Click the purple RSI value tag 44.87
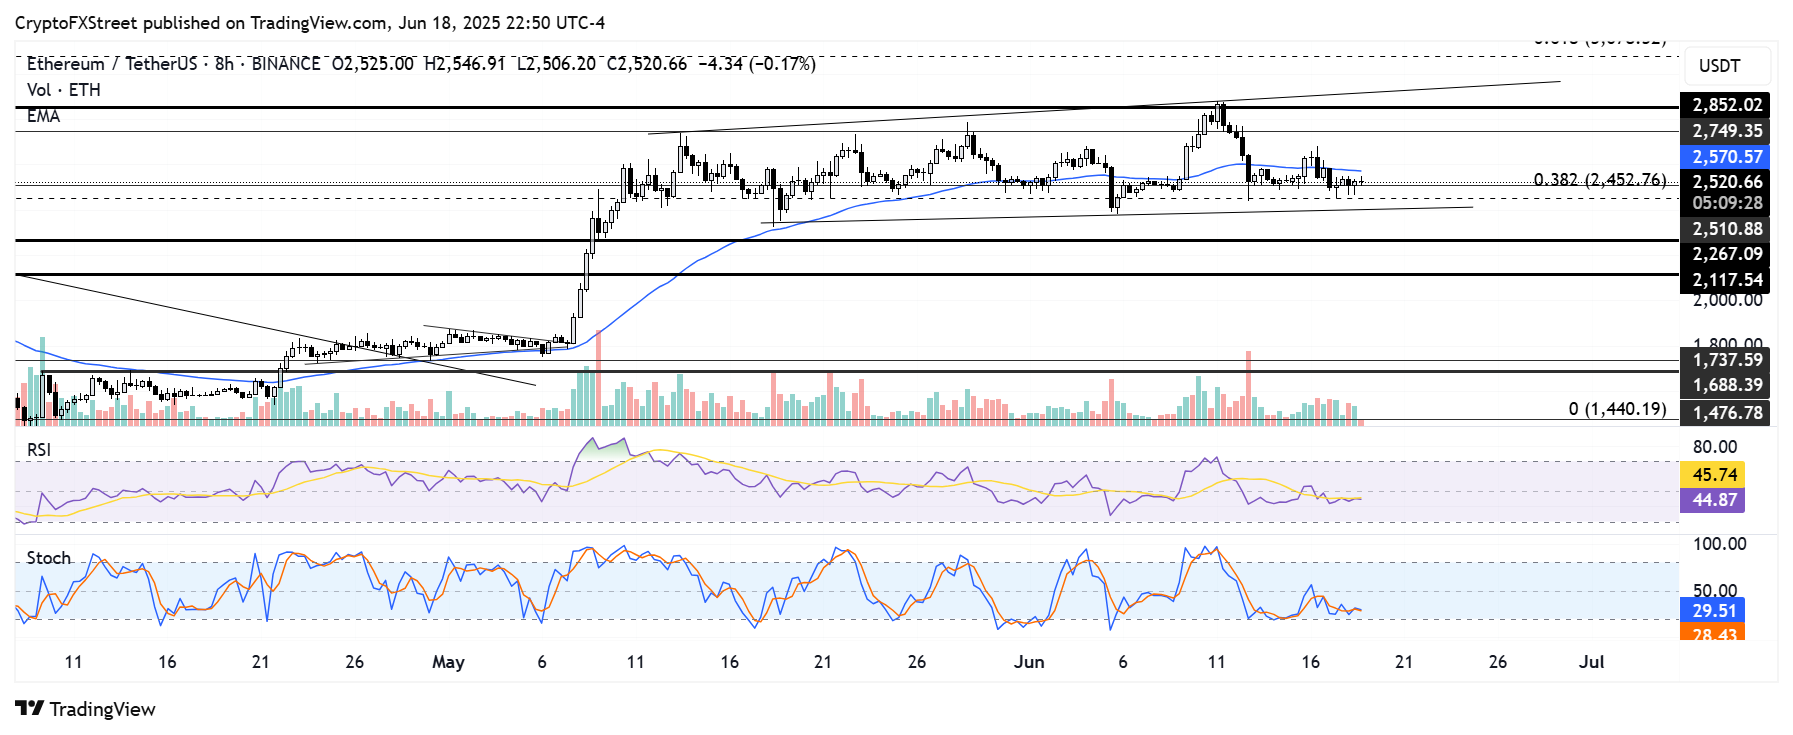 coord(1714,500)
